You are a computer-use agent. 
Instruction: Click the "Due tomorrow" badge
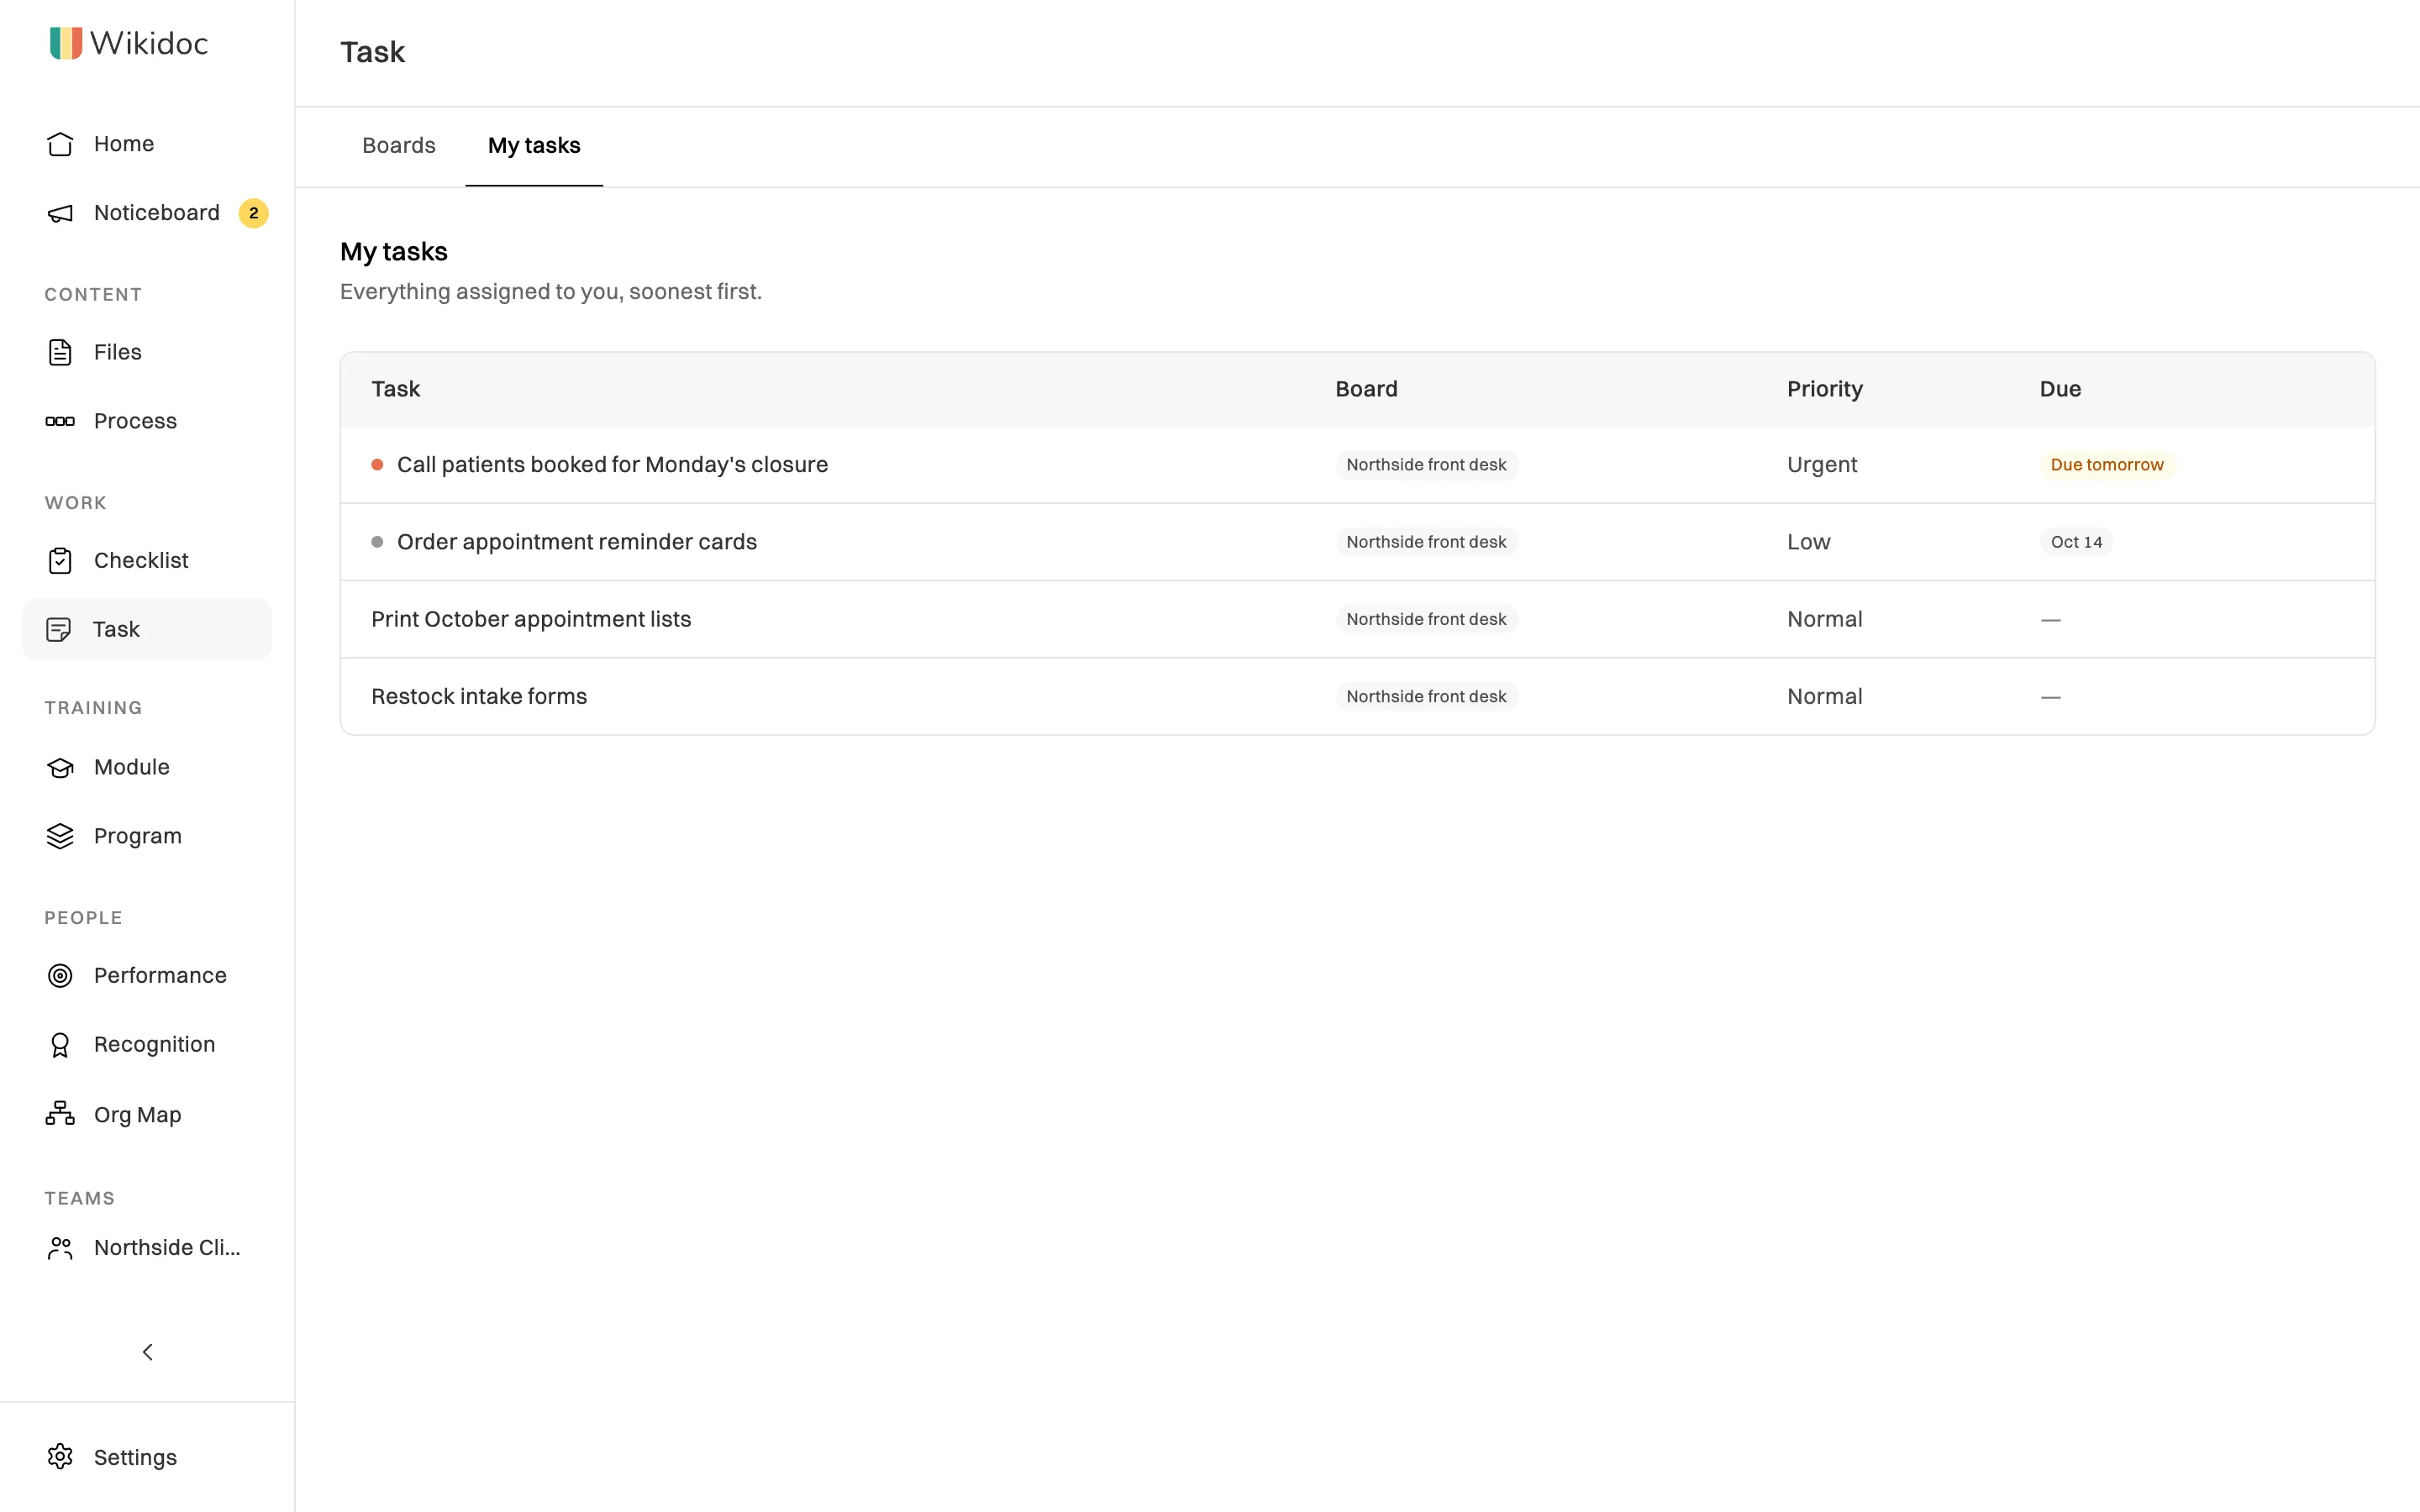click(x=2106, y=465)
